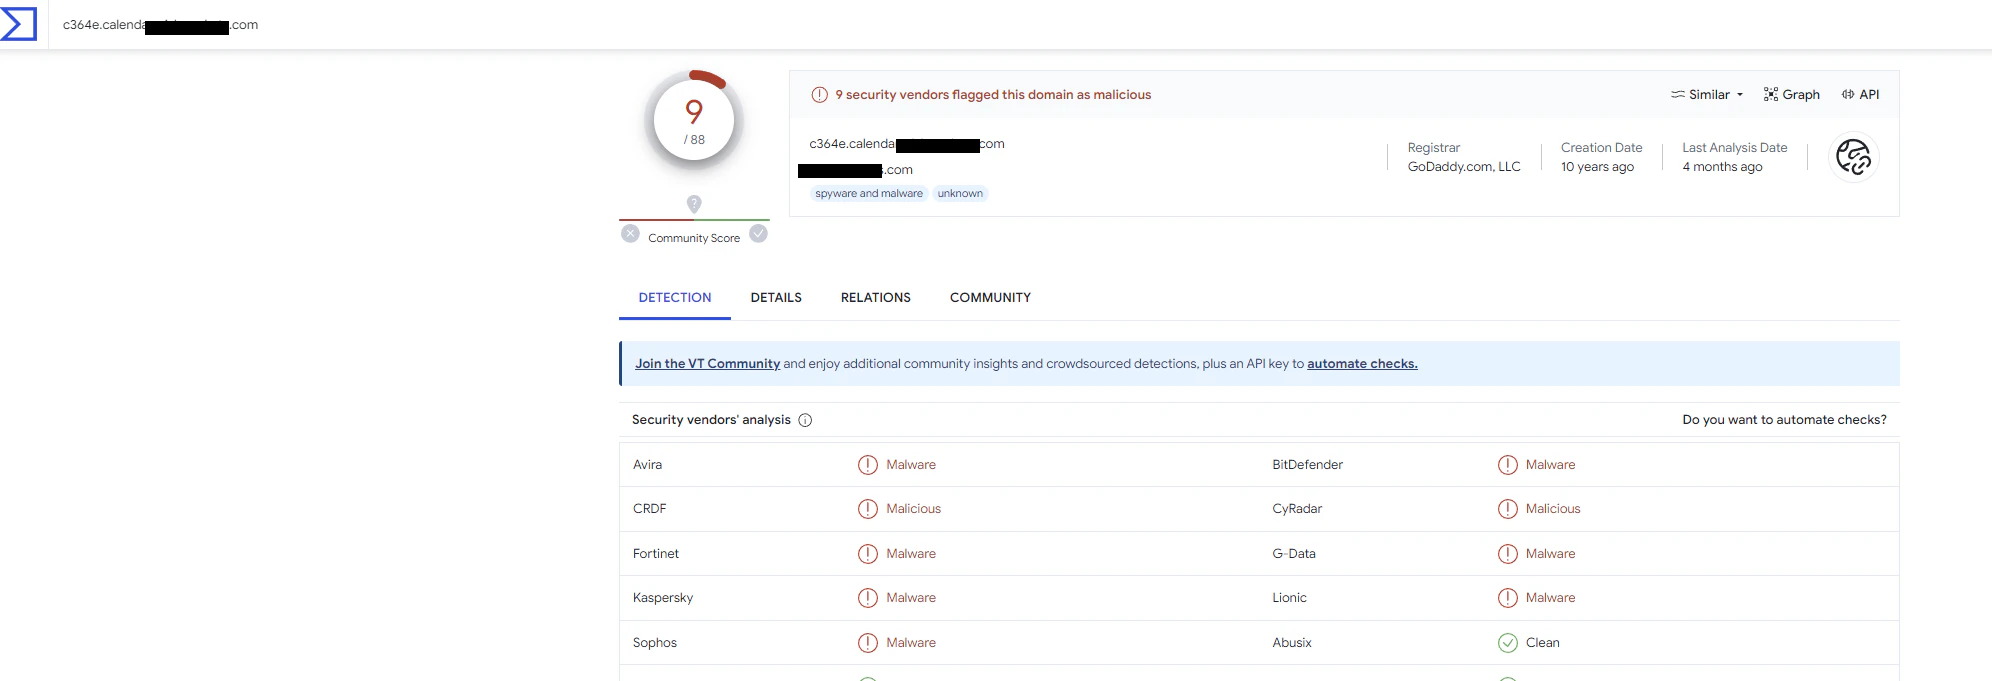Open the automate checks link

click(1362, 364)
